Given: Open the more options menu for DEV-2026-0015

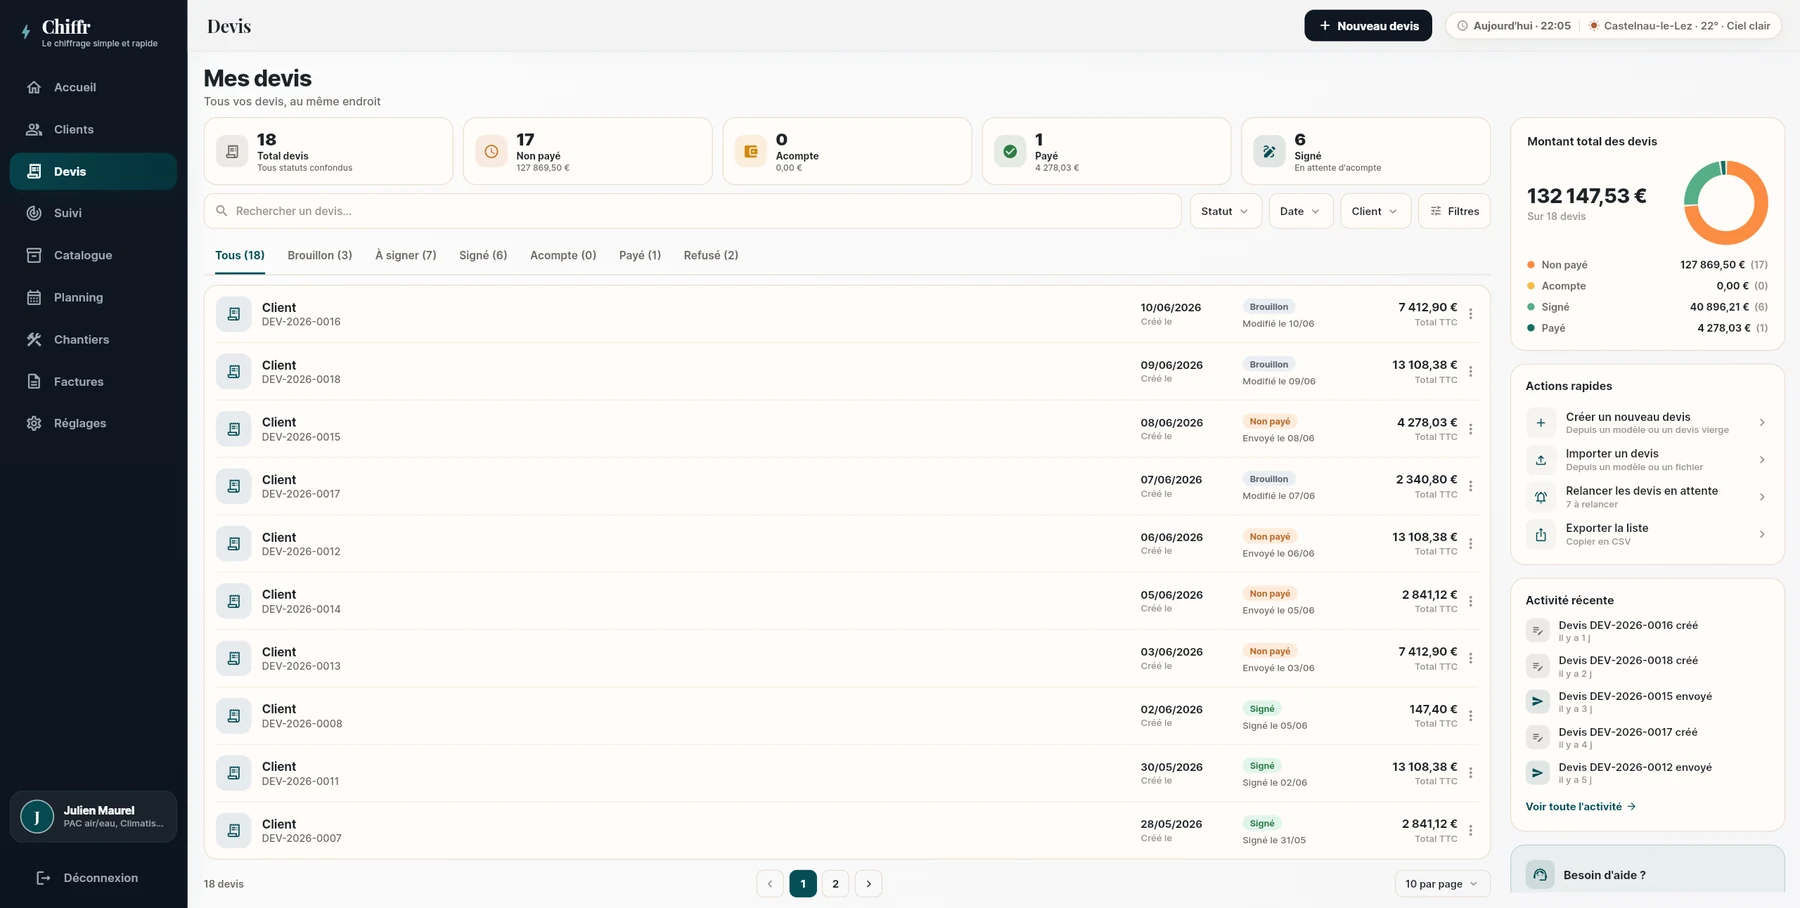Looking at the screenshot, I should pos(1471,429).
